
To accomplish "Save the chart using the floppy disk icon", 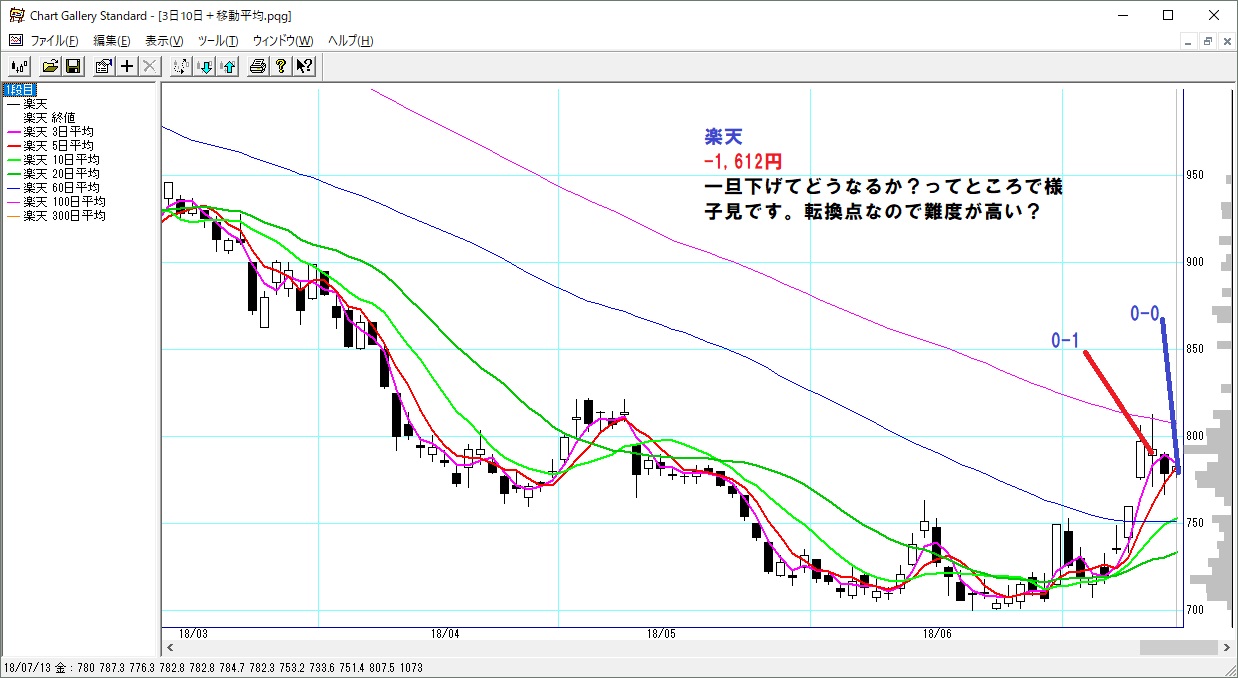I will (72, 66).
